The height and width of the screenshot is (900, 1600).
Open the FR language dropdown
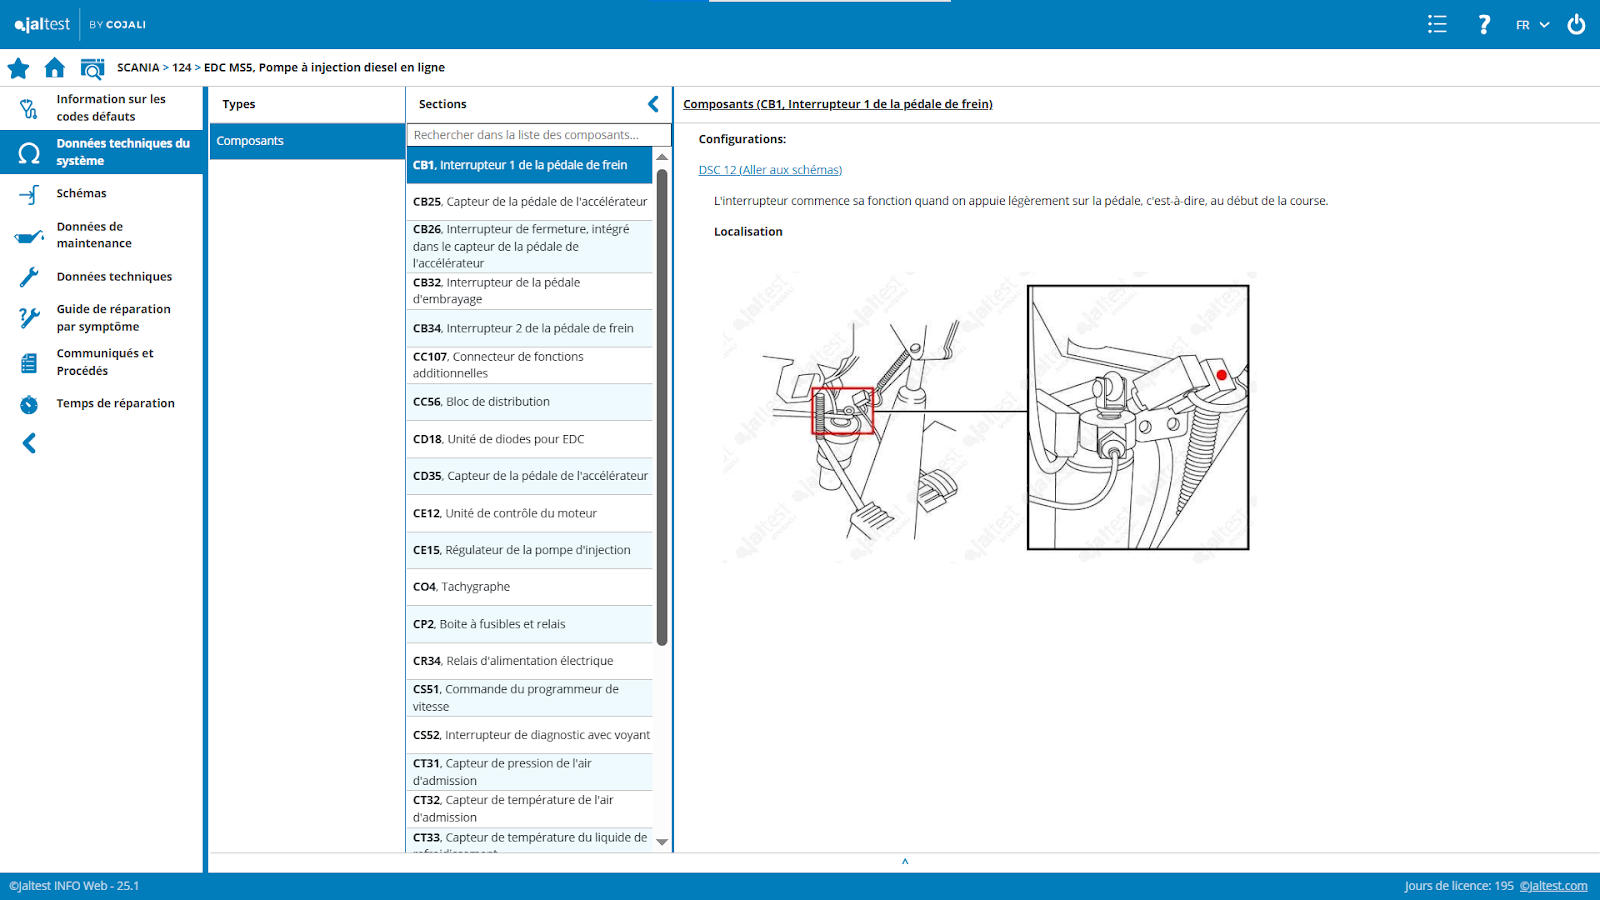(x=1532, y=25)
